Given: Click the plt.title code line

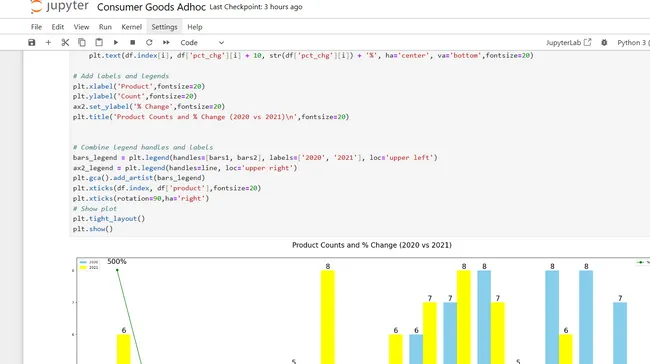Looking at the screenshot, I should 211,117.
